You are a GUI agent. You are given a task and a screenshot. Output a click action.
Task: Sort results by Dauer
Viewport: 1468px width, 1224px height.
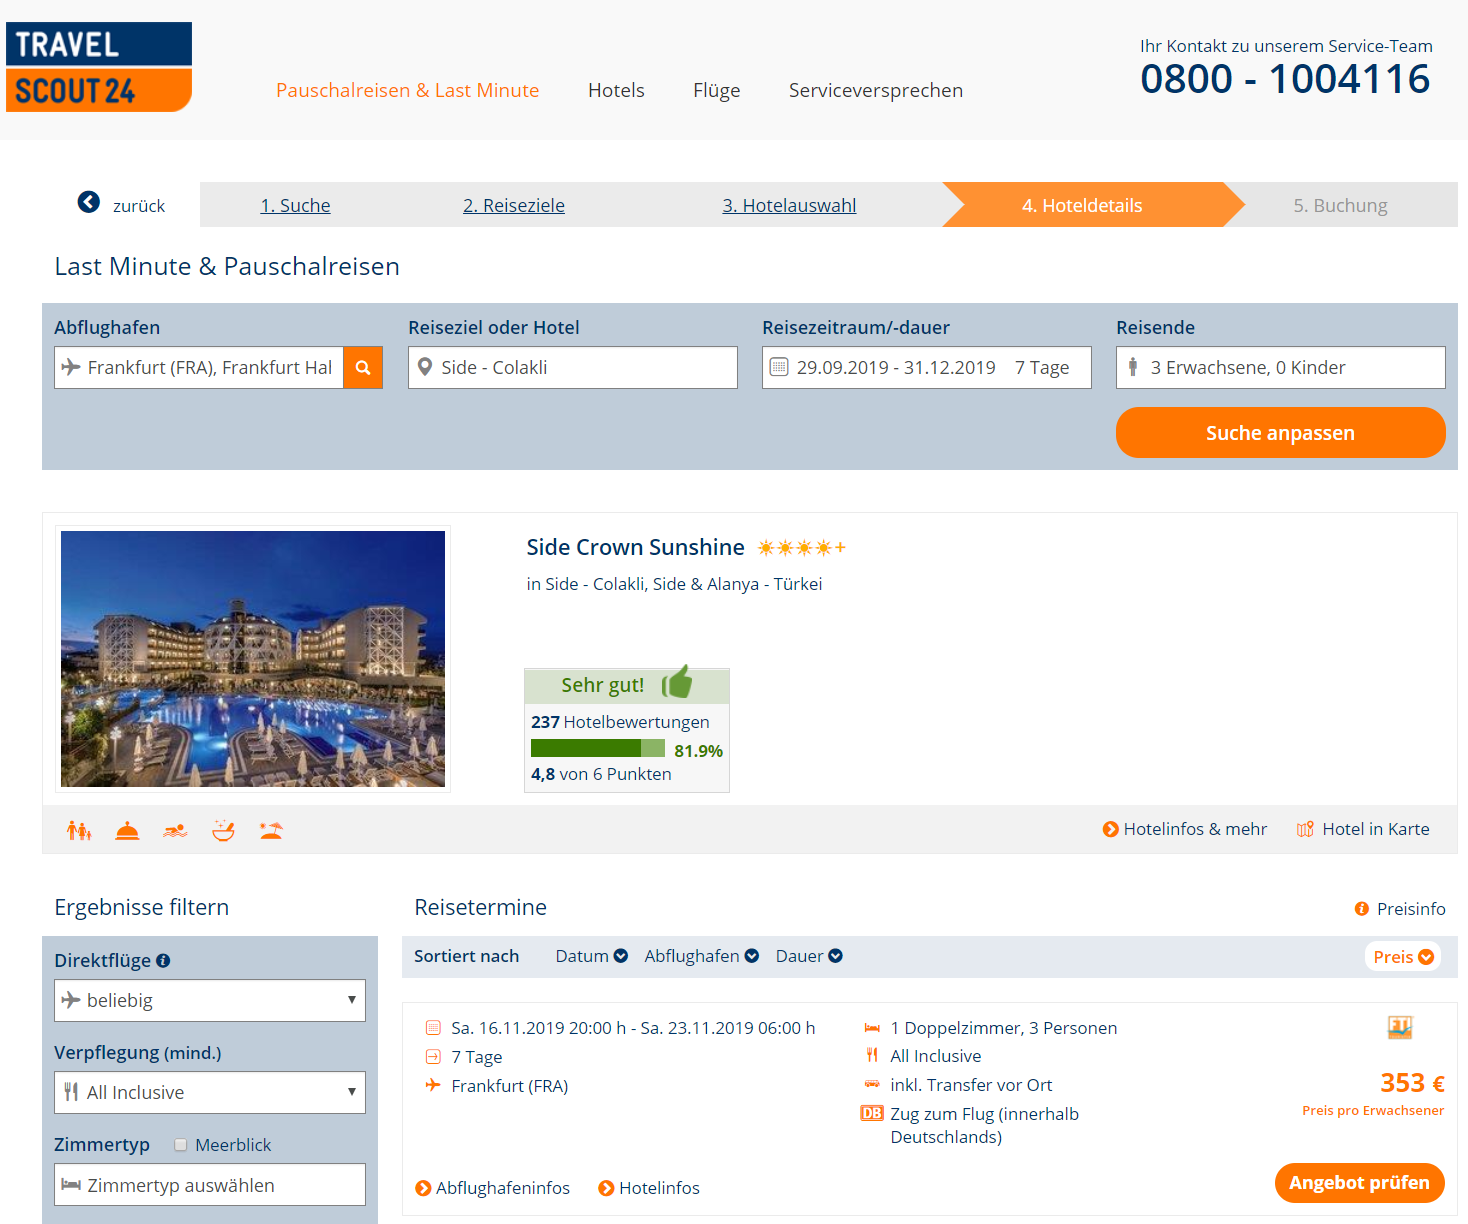[x=809, y=956]
